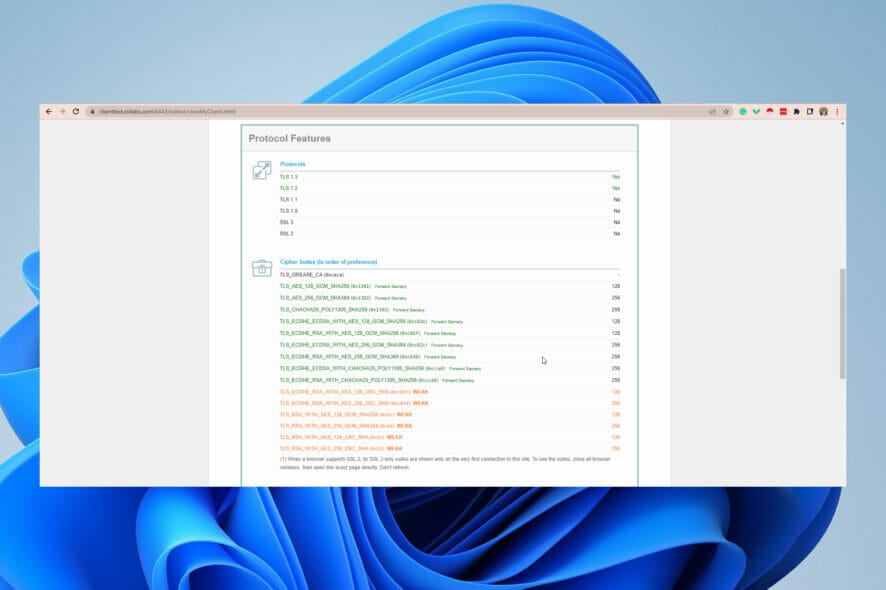Select TLS_ECDHE_RSA_WITH_AES_128_GCM_SHA256 cipher
886x590 pixels.
(450, 333)
